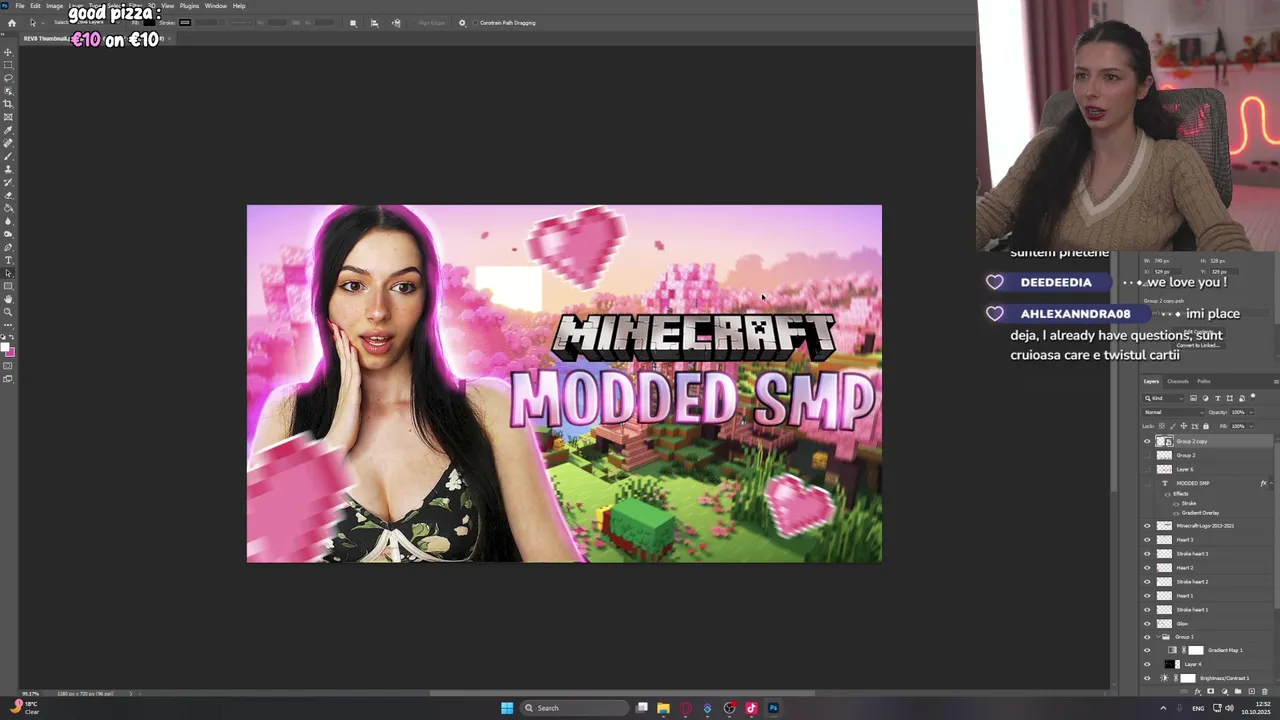Open the tool preset picker arrow

pos(44,23)
